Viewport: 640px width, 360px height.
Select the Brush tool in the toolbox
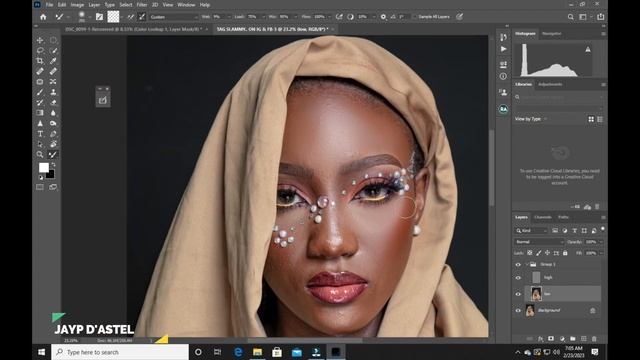tap(40, 92)
